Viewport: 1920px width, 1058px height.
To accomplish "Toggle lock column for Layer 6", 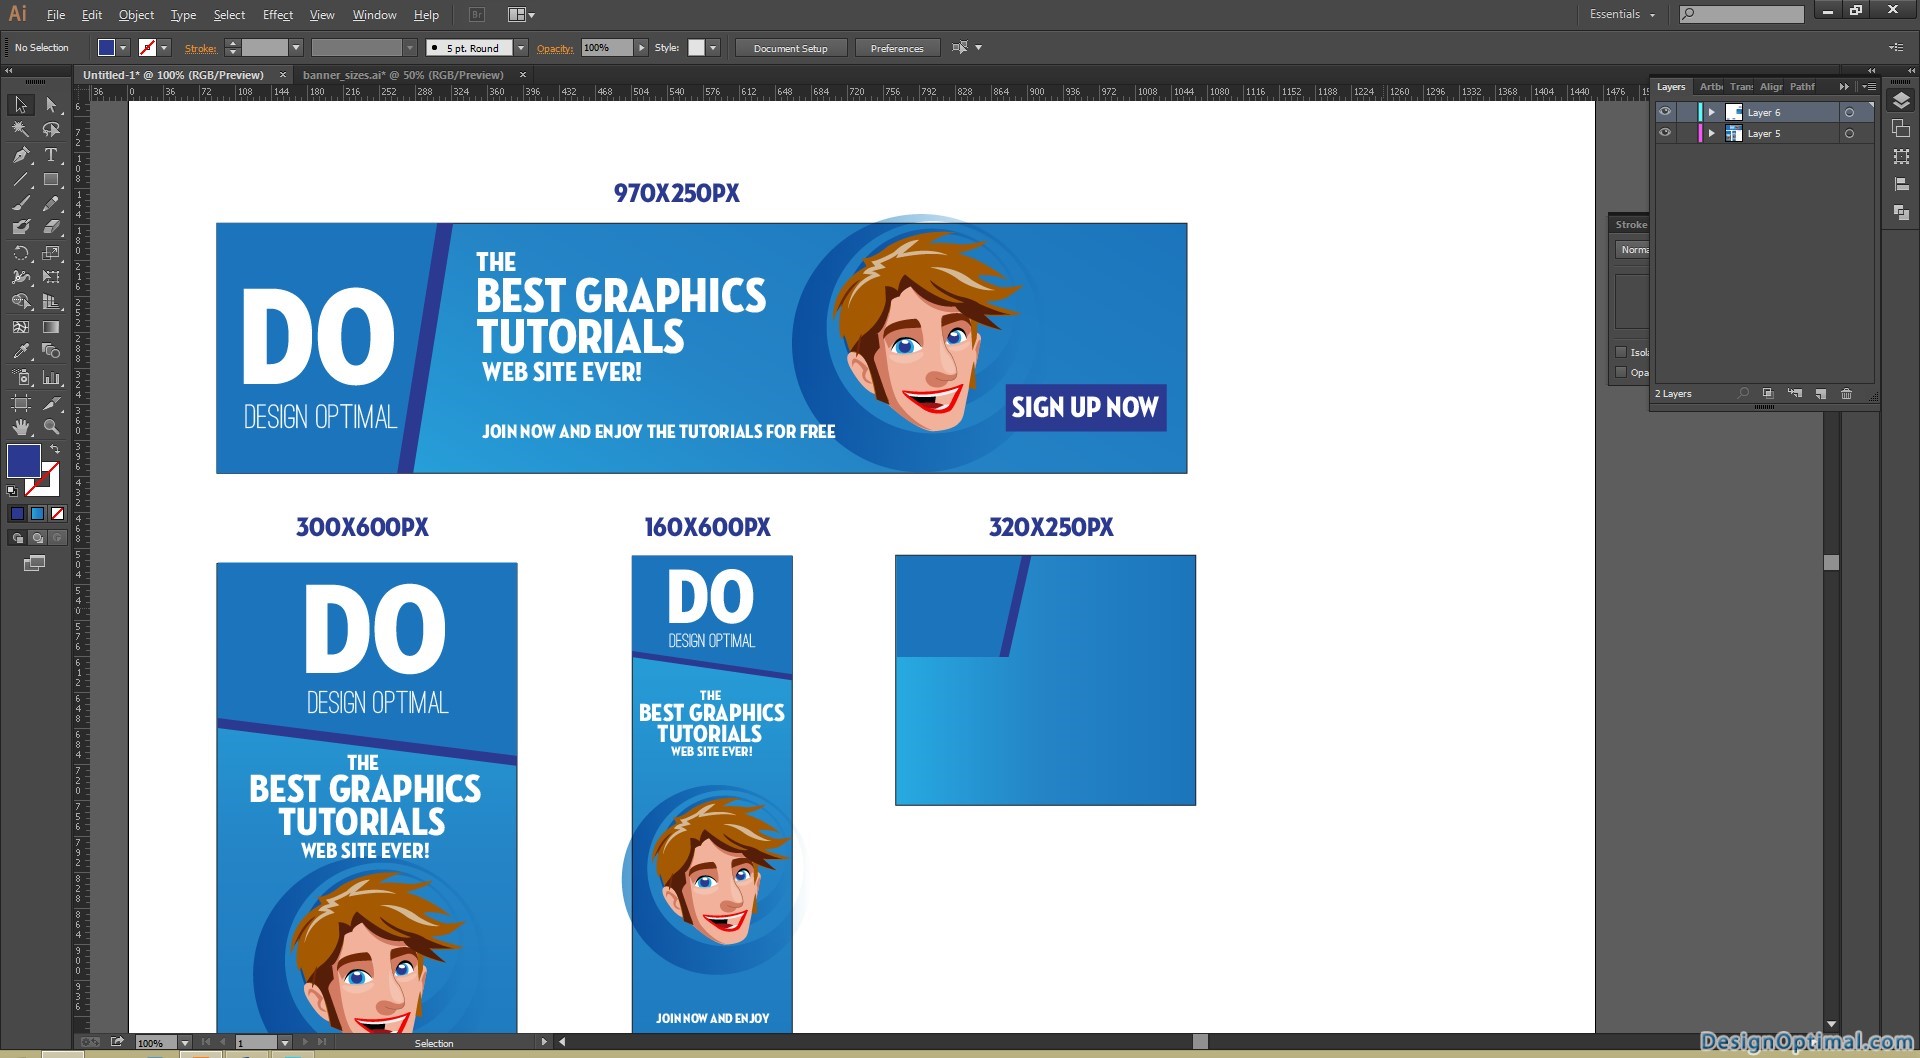I will tap(1685, 112).
